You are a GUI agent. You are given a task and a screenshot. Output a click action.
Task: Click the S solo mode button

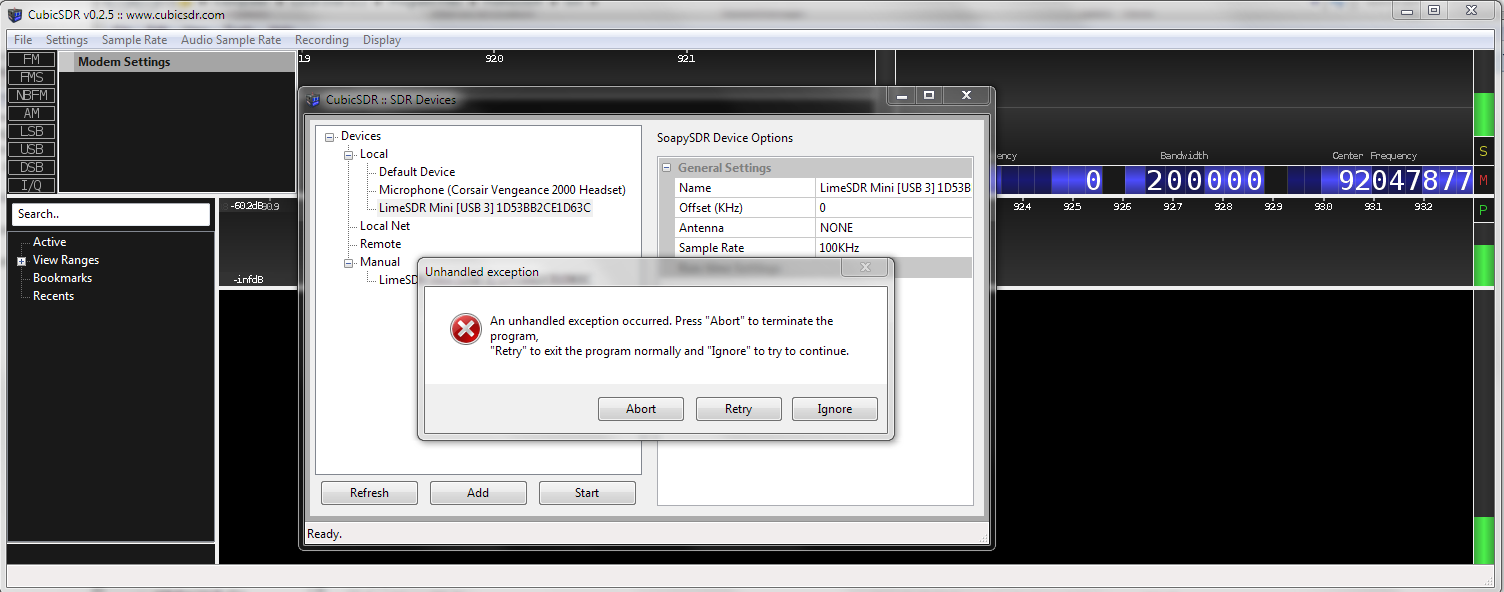[x=1483, y=152]
